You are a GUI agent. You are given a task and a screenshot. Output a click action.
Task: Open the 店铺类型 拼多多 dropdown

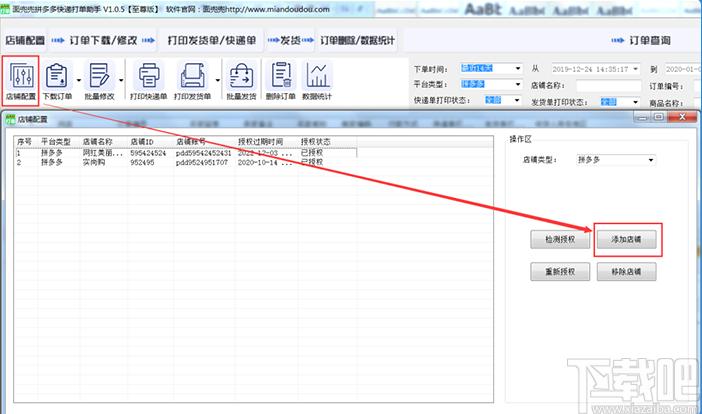[x=616, y=160]
